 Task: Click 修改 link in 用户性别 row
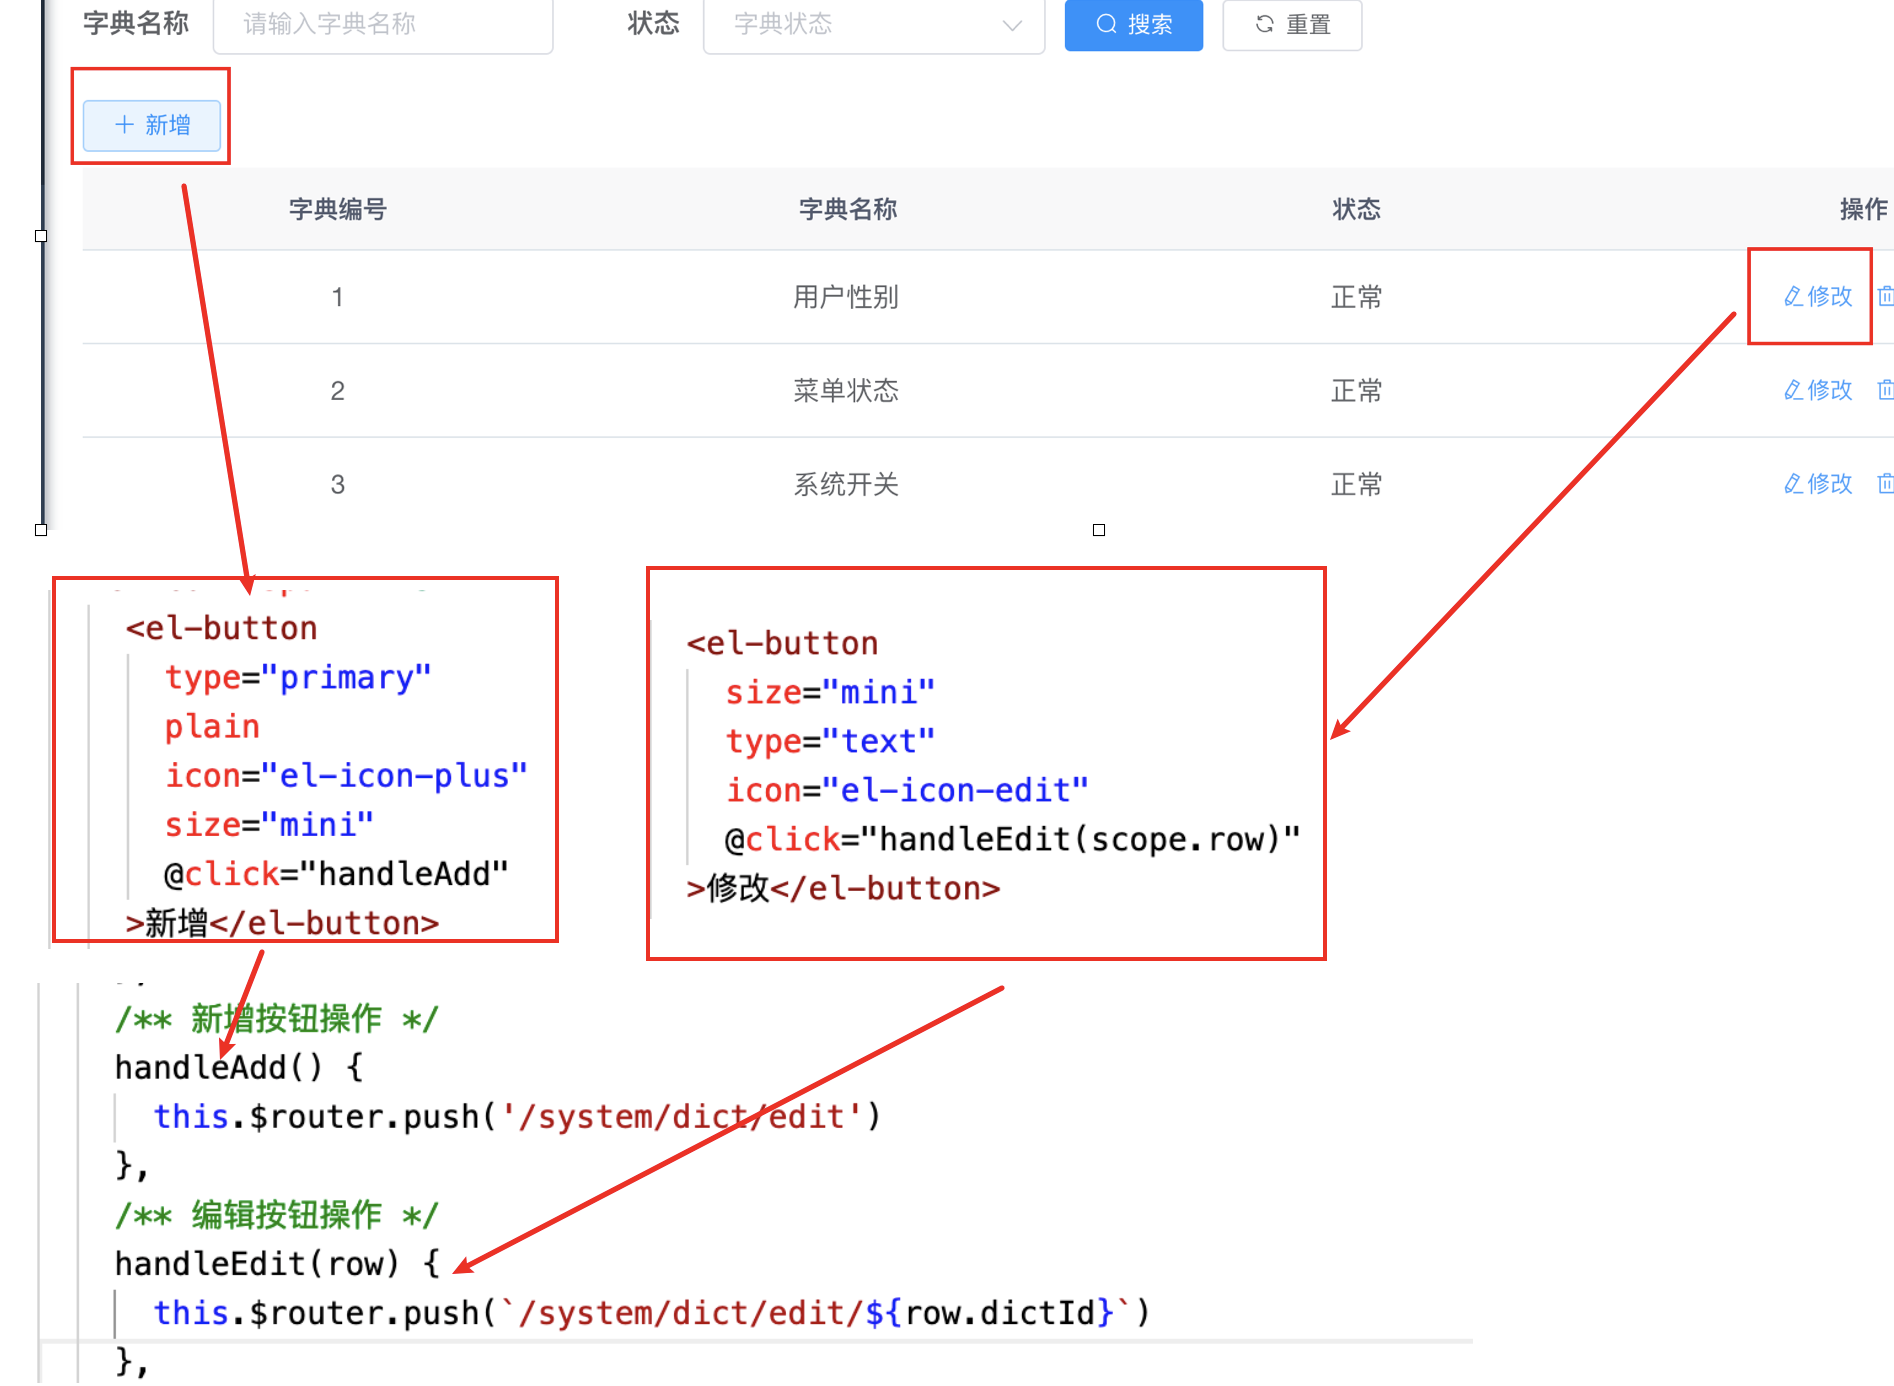pos(1818,296)
